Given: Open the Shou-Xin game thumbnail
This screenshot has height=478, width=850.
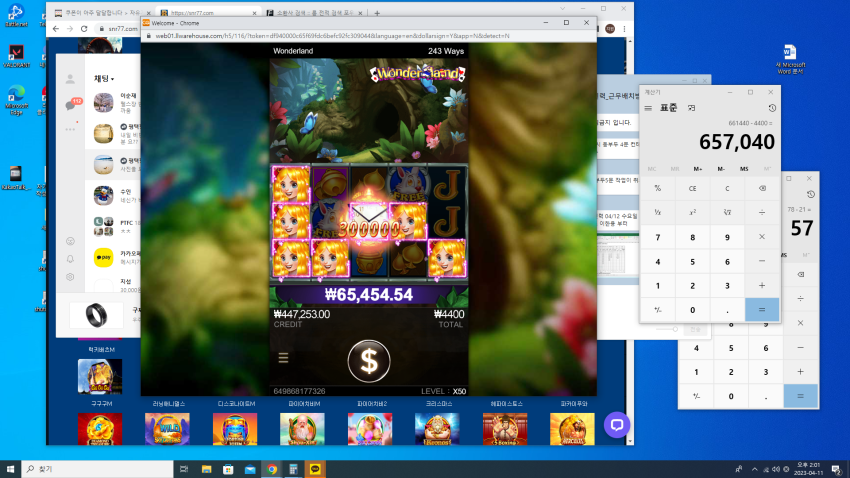Looking at the screenshot, I should point(302,429).
